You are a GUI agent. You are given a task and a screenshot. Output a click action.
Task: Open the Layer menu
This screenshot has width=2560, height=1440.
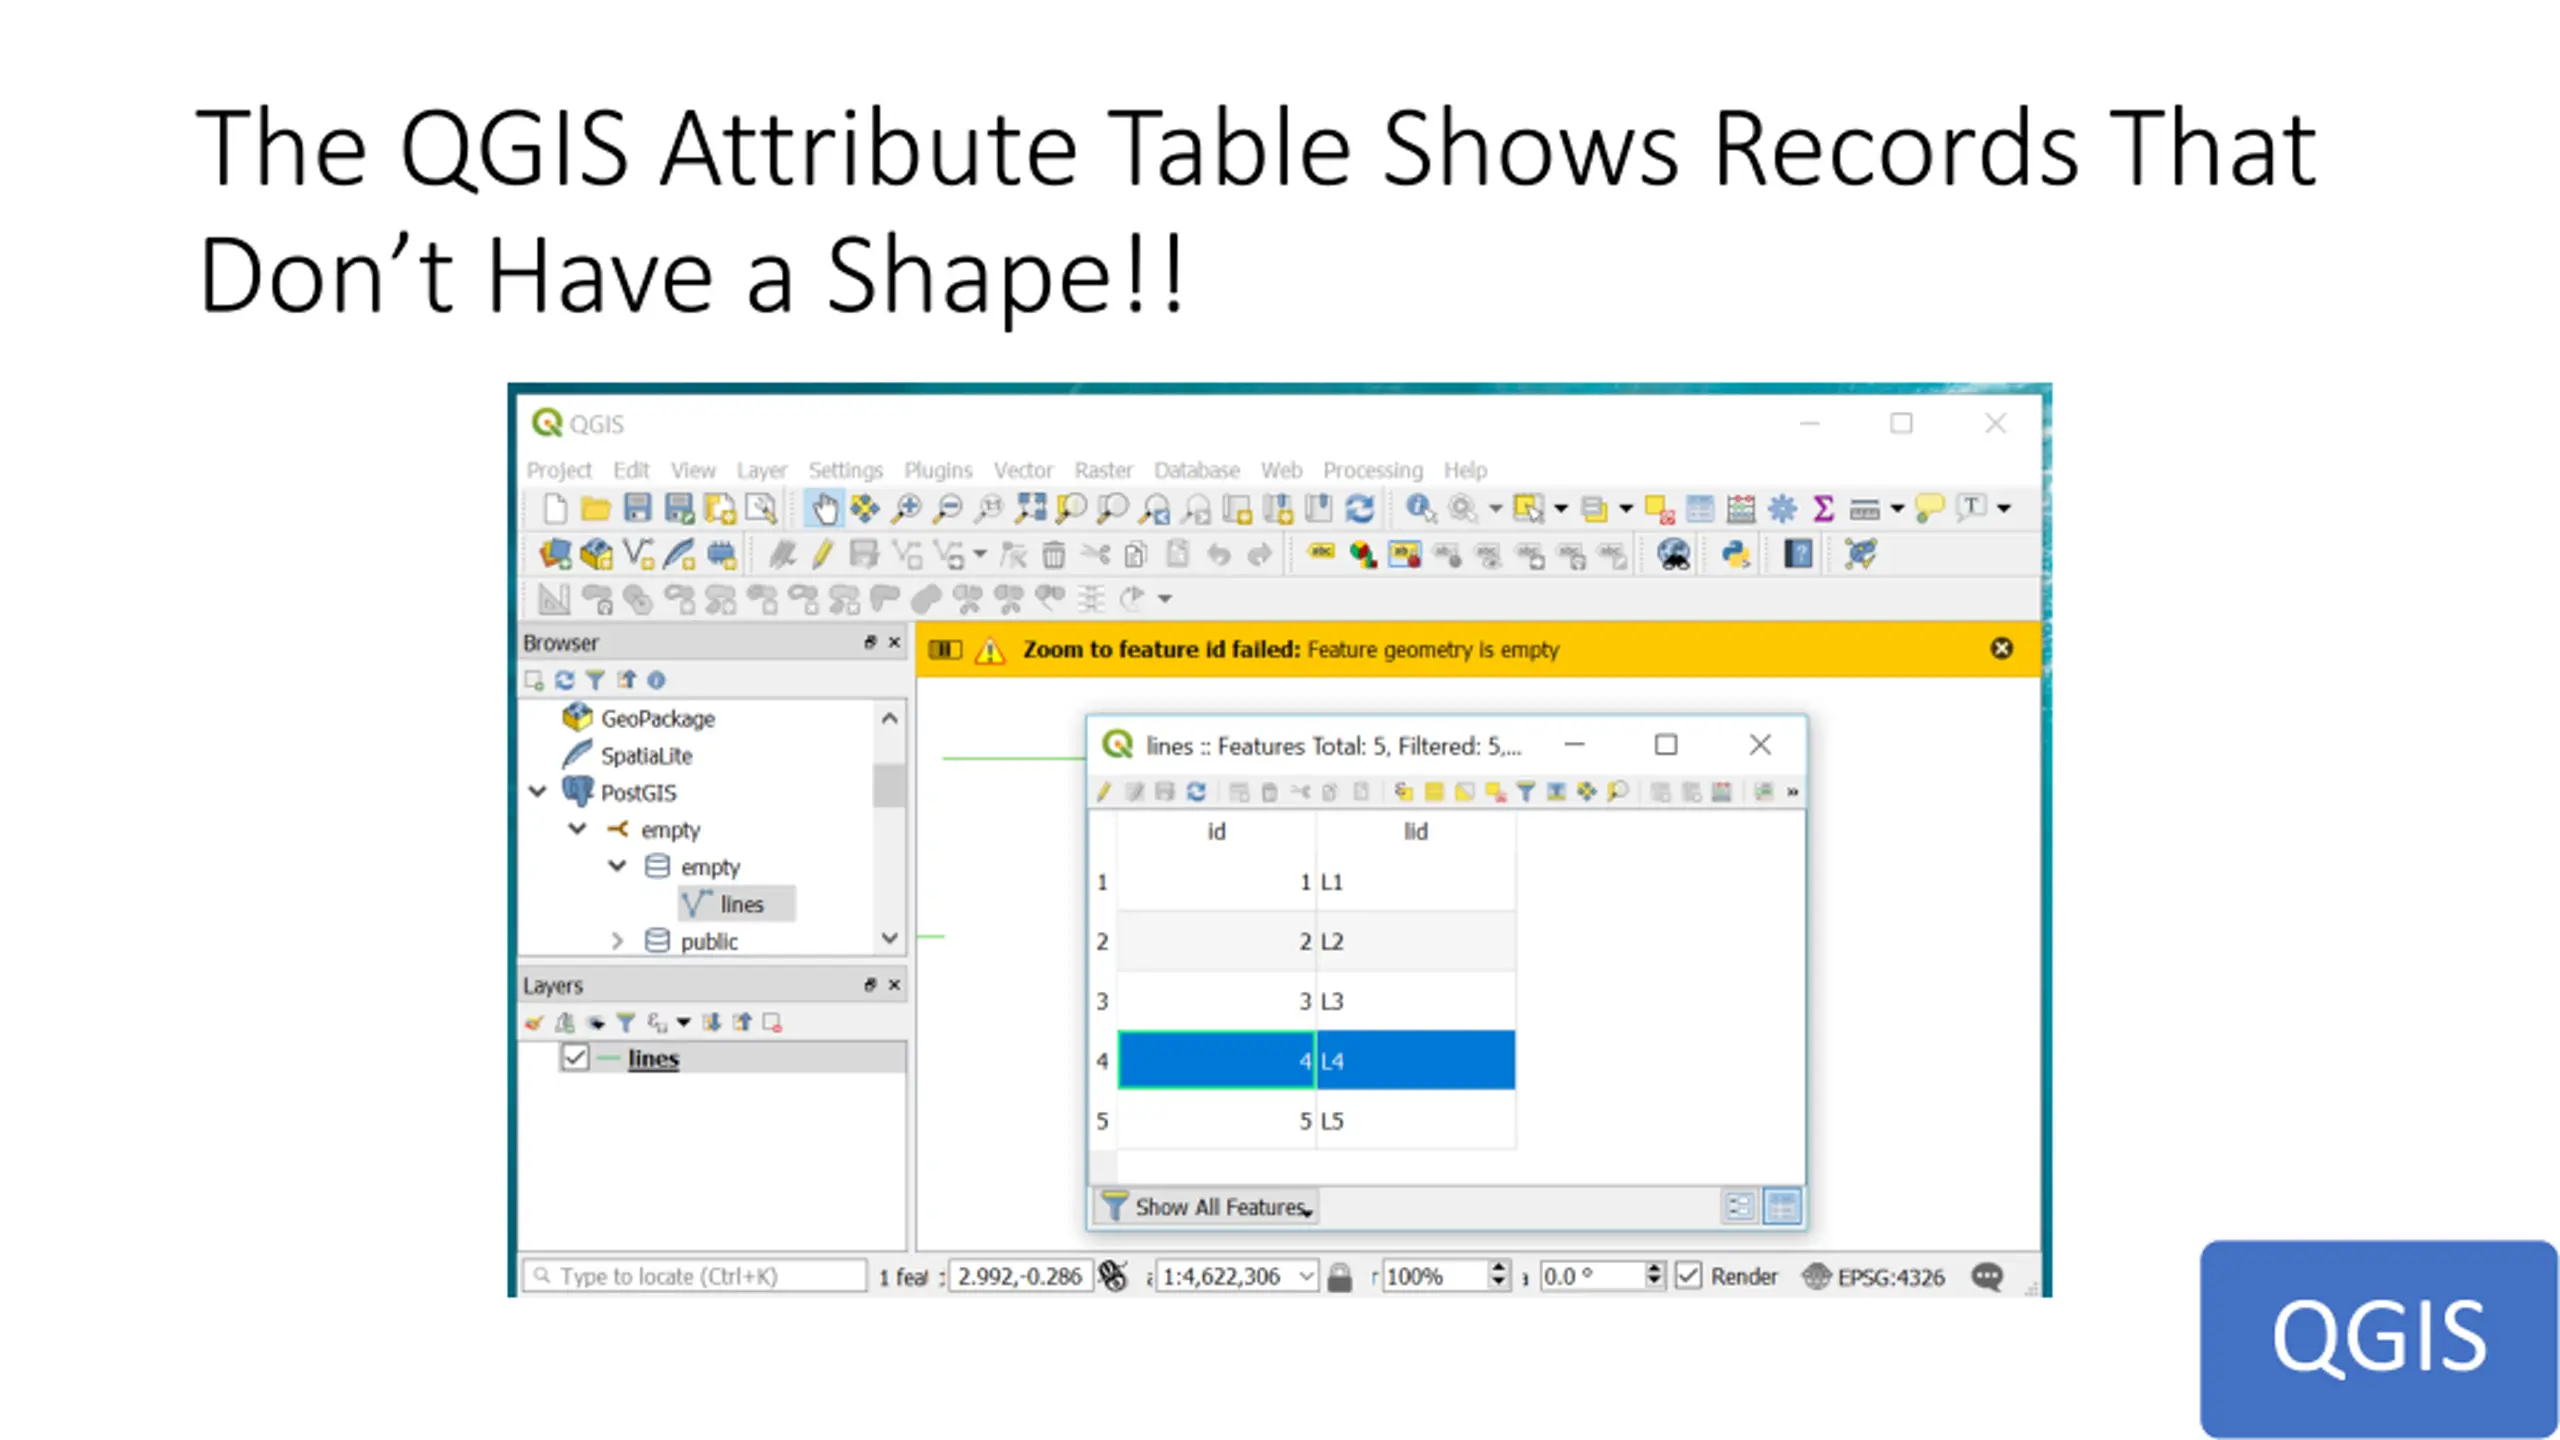click(762, 470)
